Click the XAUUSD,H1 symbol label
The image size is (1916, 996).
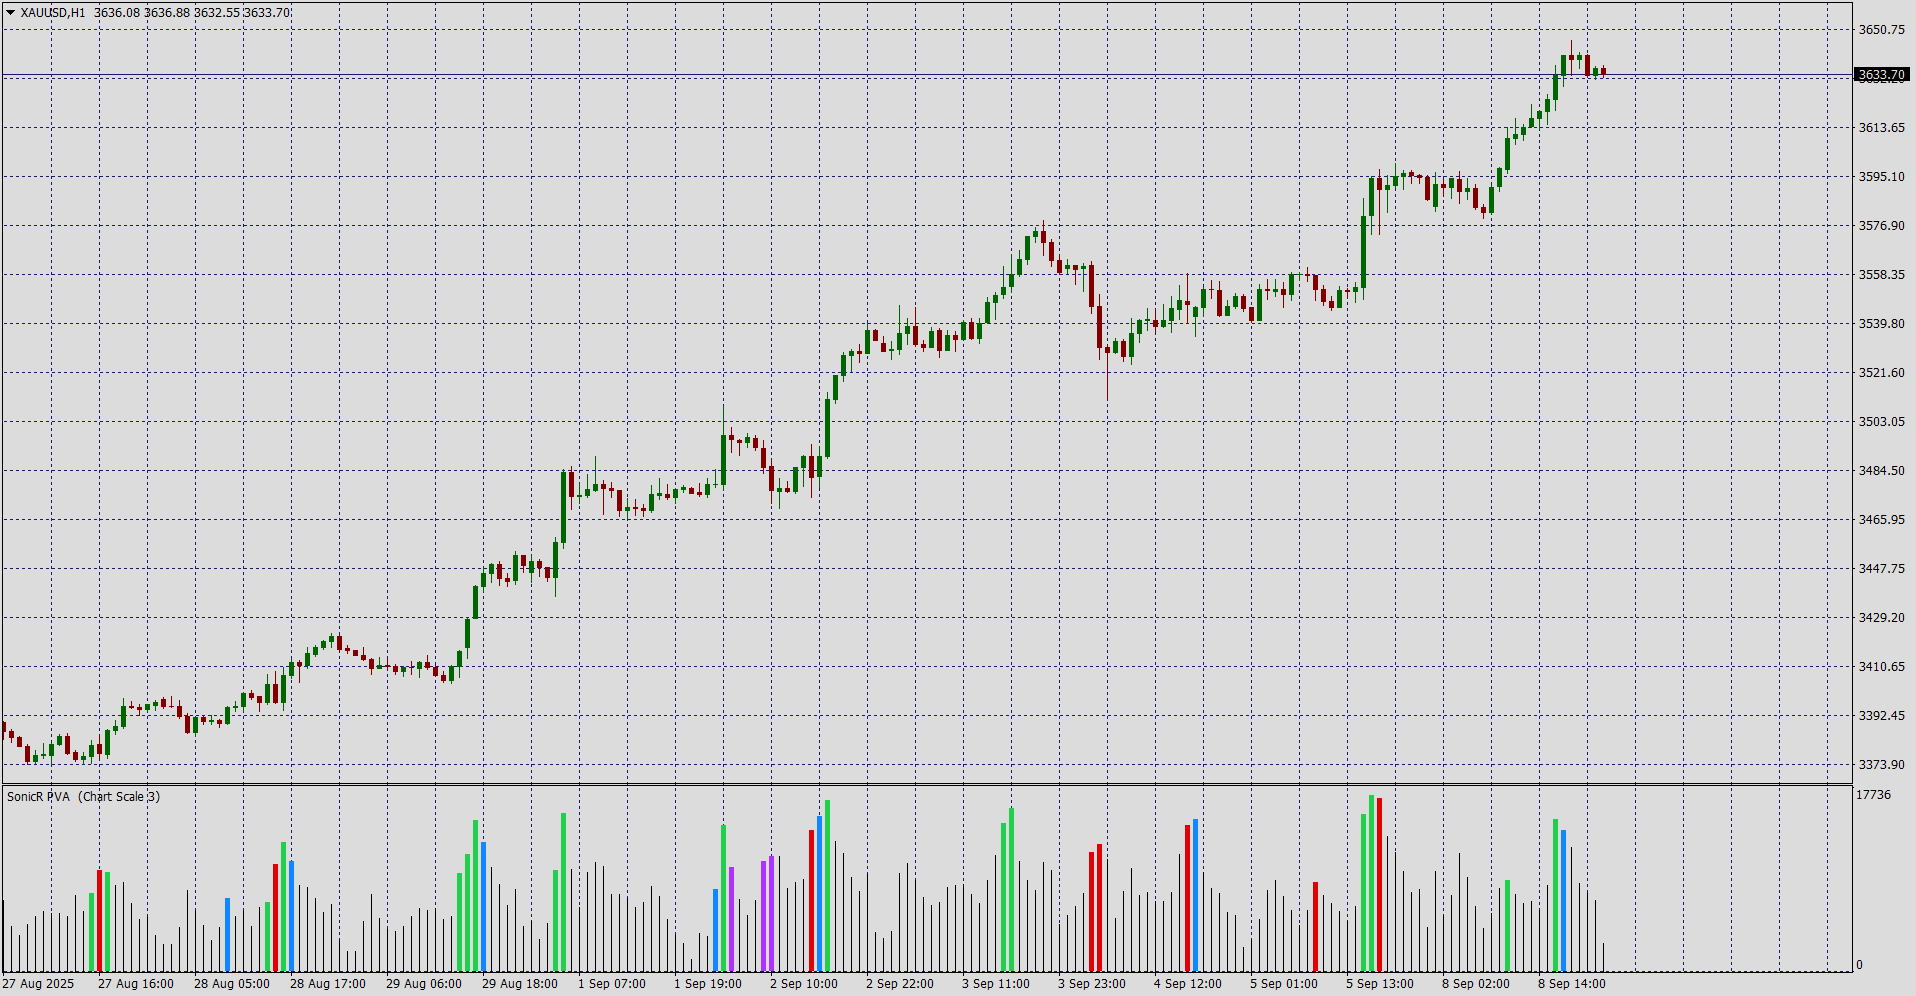[53, 13]
